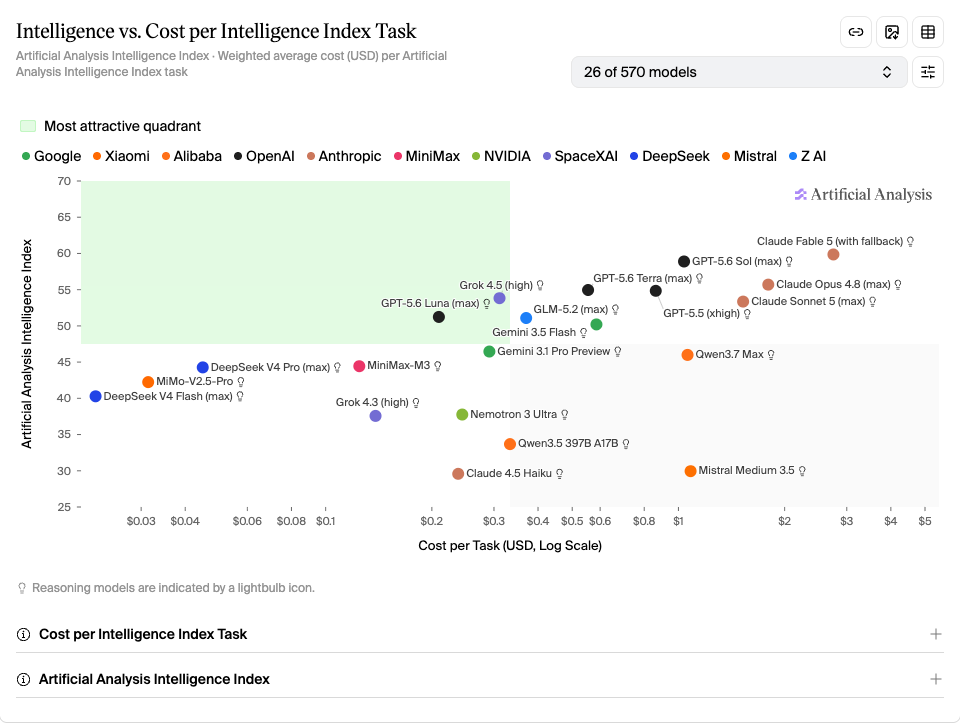
Task: Toggle NVIDIA legend entry
Action: point(501,156)
